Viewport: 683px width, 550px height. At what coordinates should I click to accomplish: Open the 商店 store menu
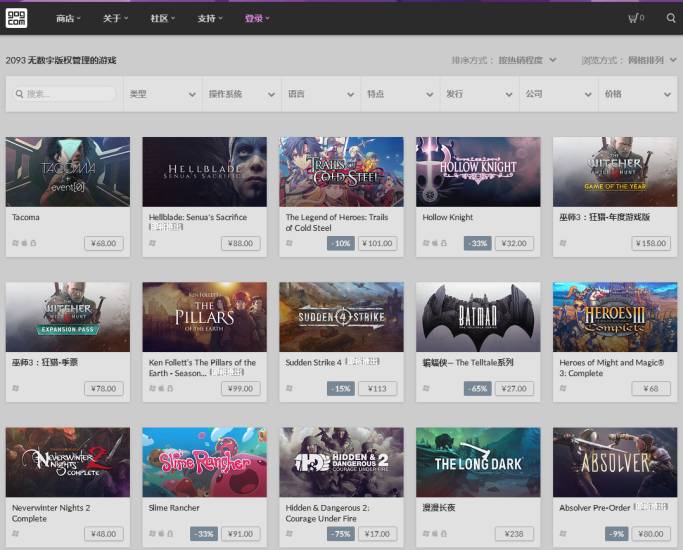[69, 18]
